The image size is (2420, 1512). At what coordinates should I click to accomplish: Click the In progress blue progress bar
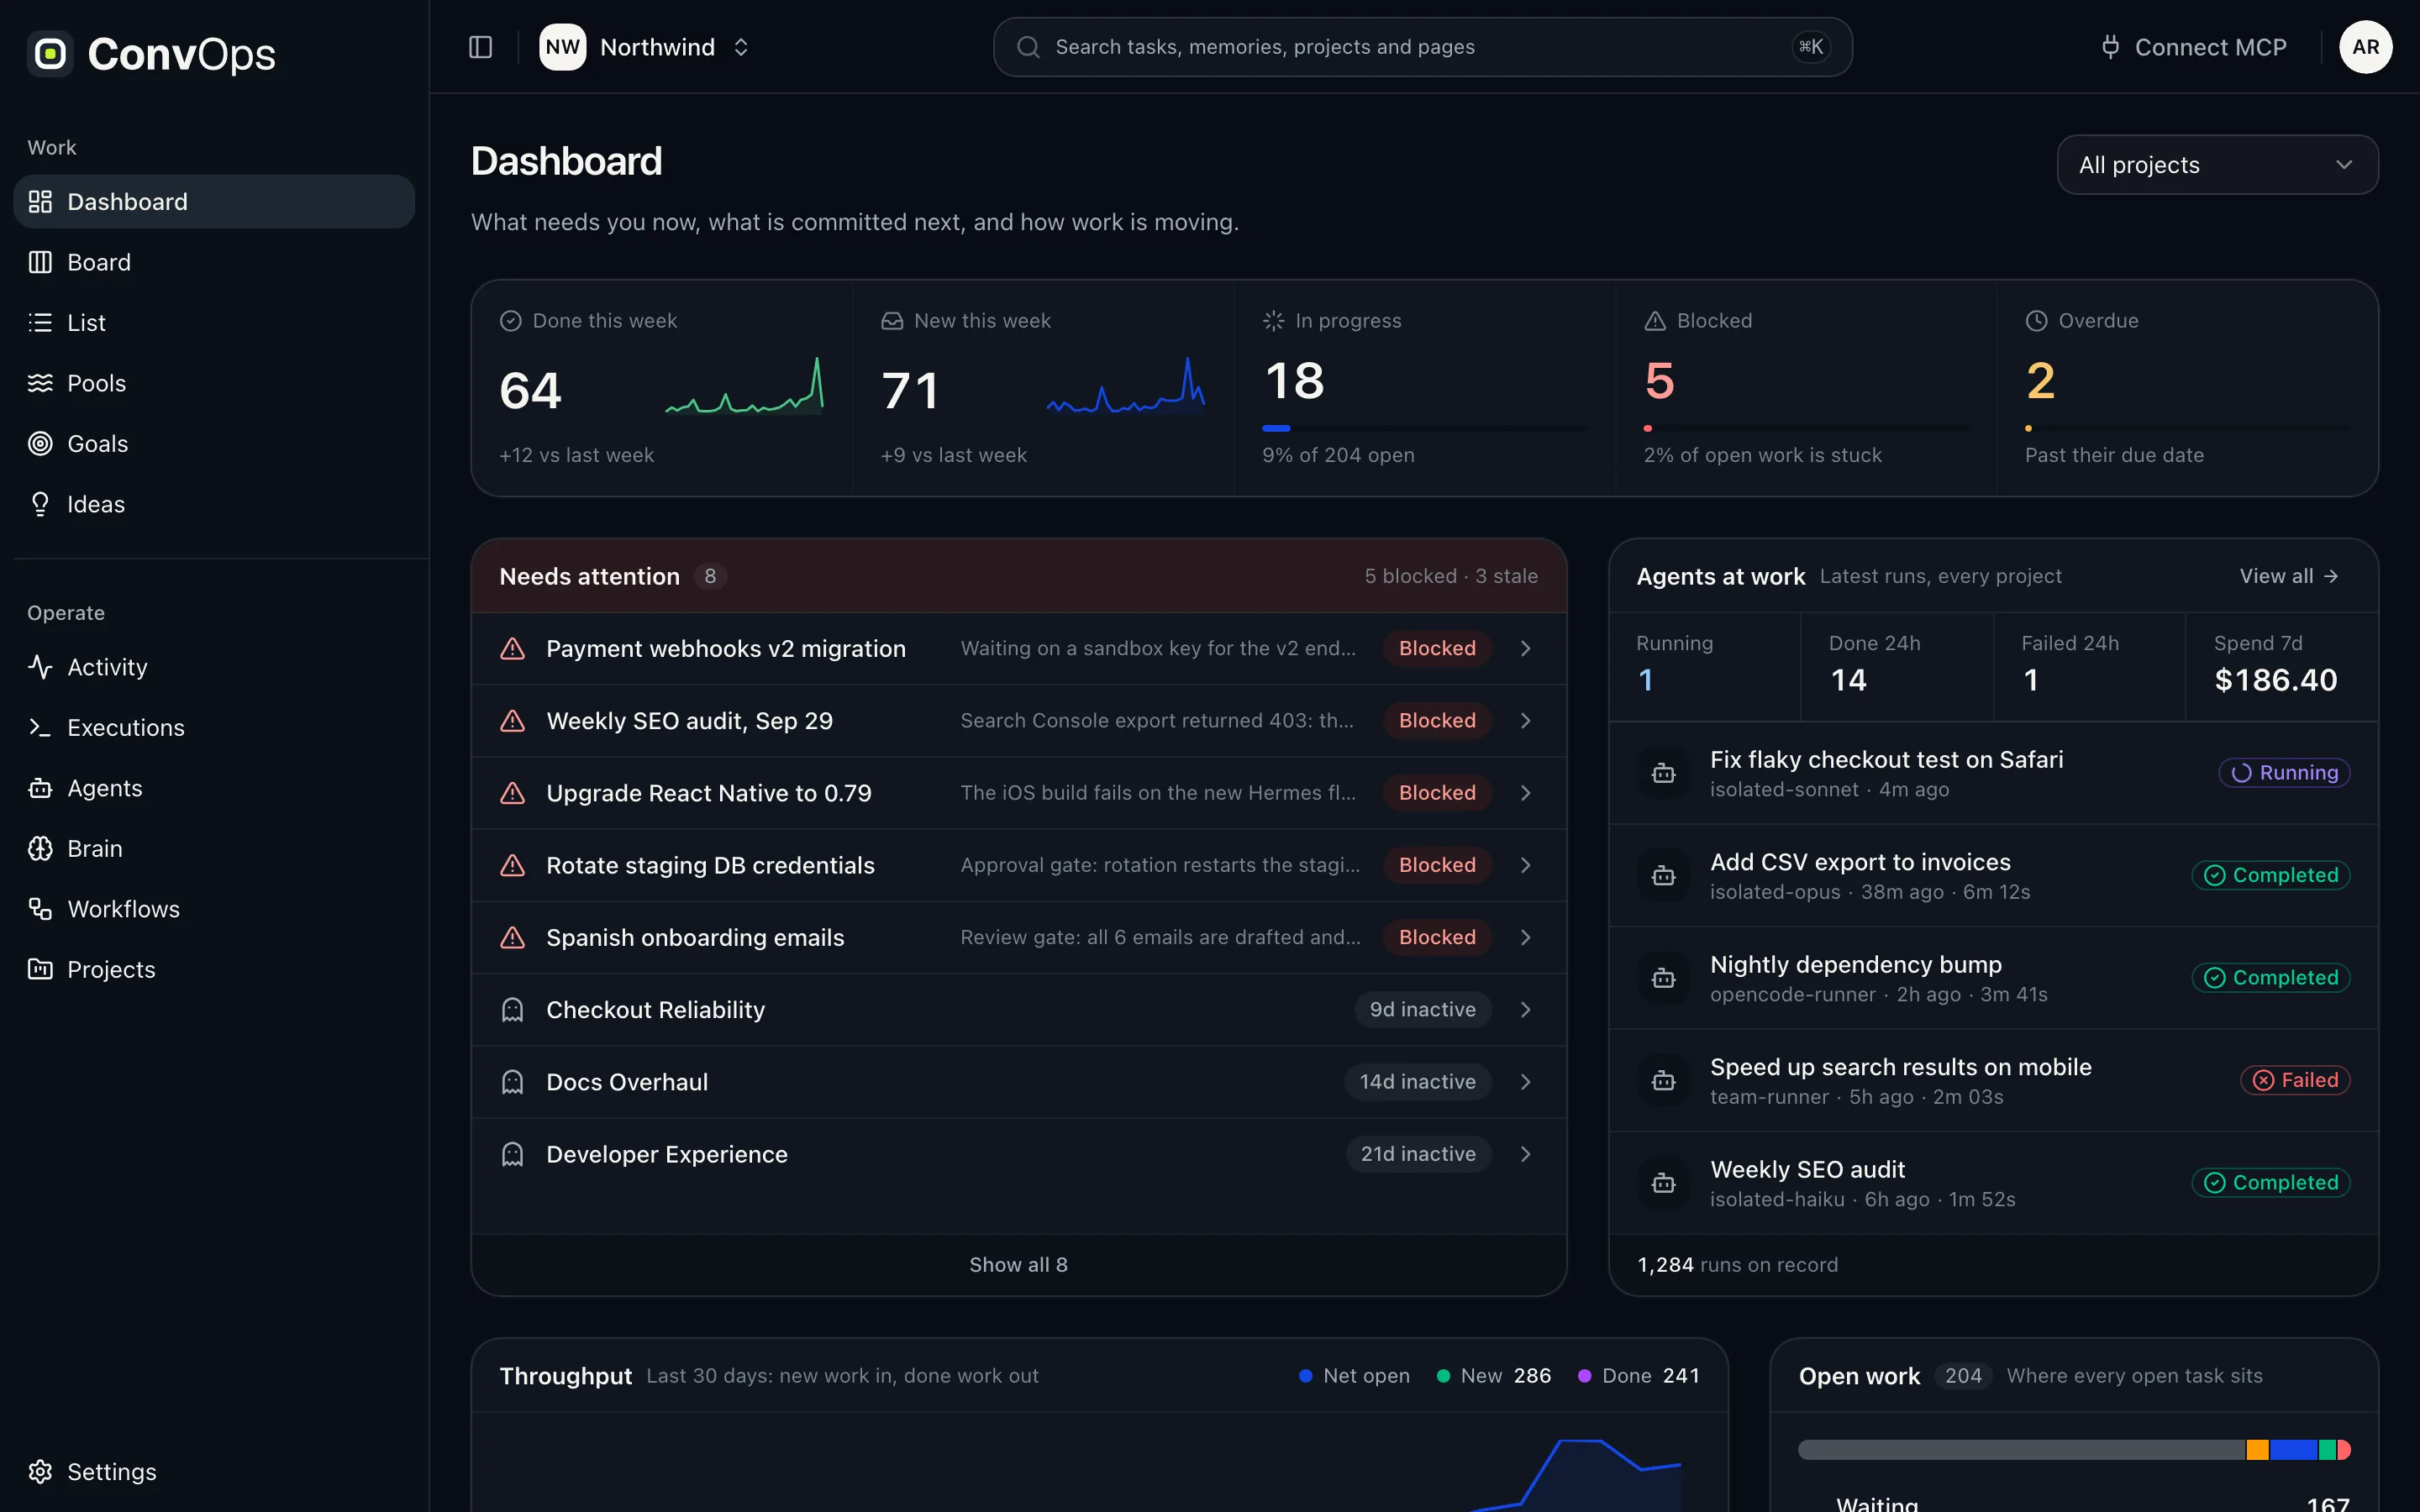[1277, 428]
